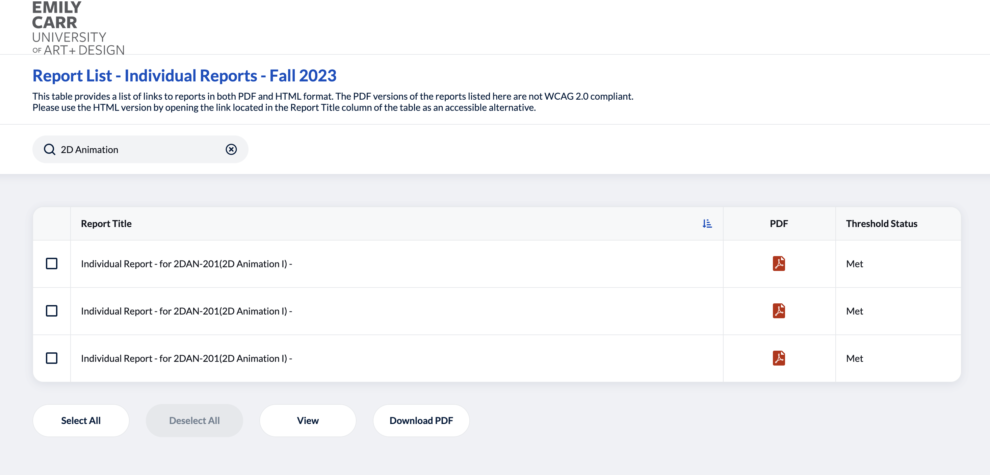Open PDF icon for first report row
This screenshot has width=990, height=475.
pos(778,263)
